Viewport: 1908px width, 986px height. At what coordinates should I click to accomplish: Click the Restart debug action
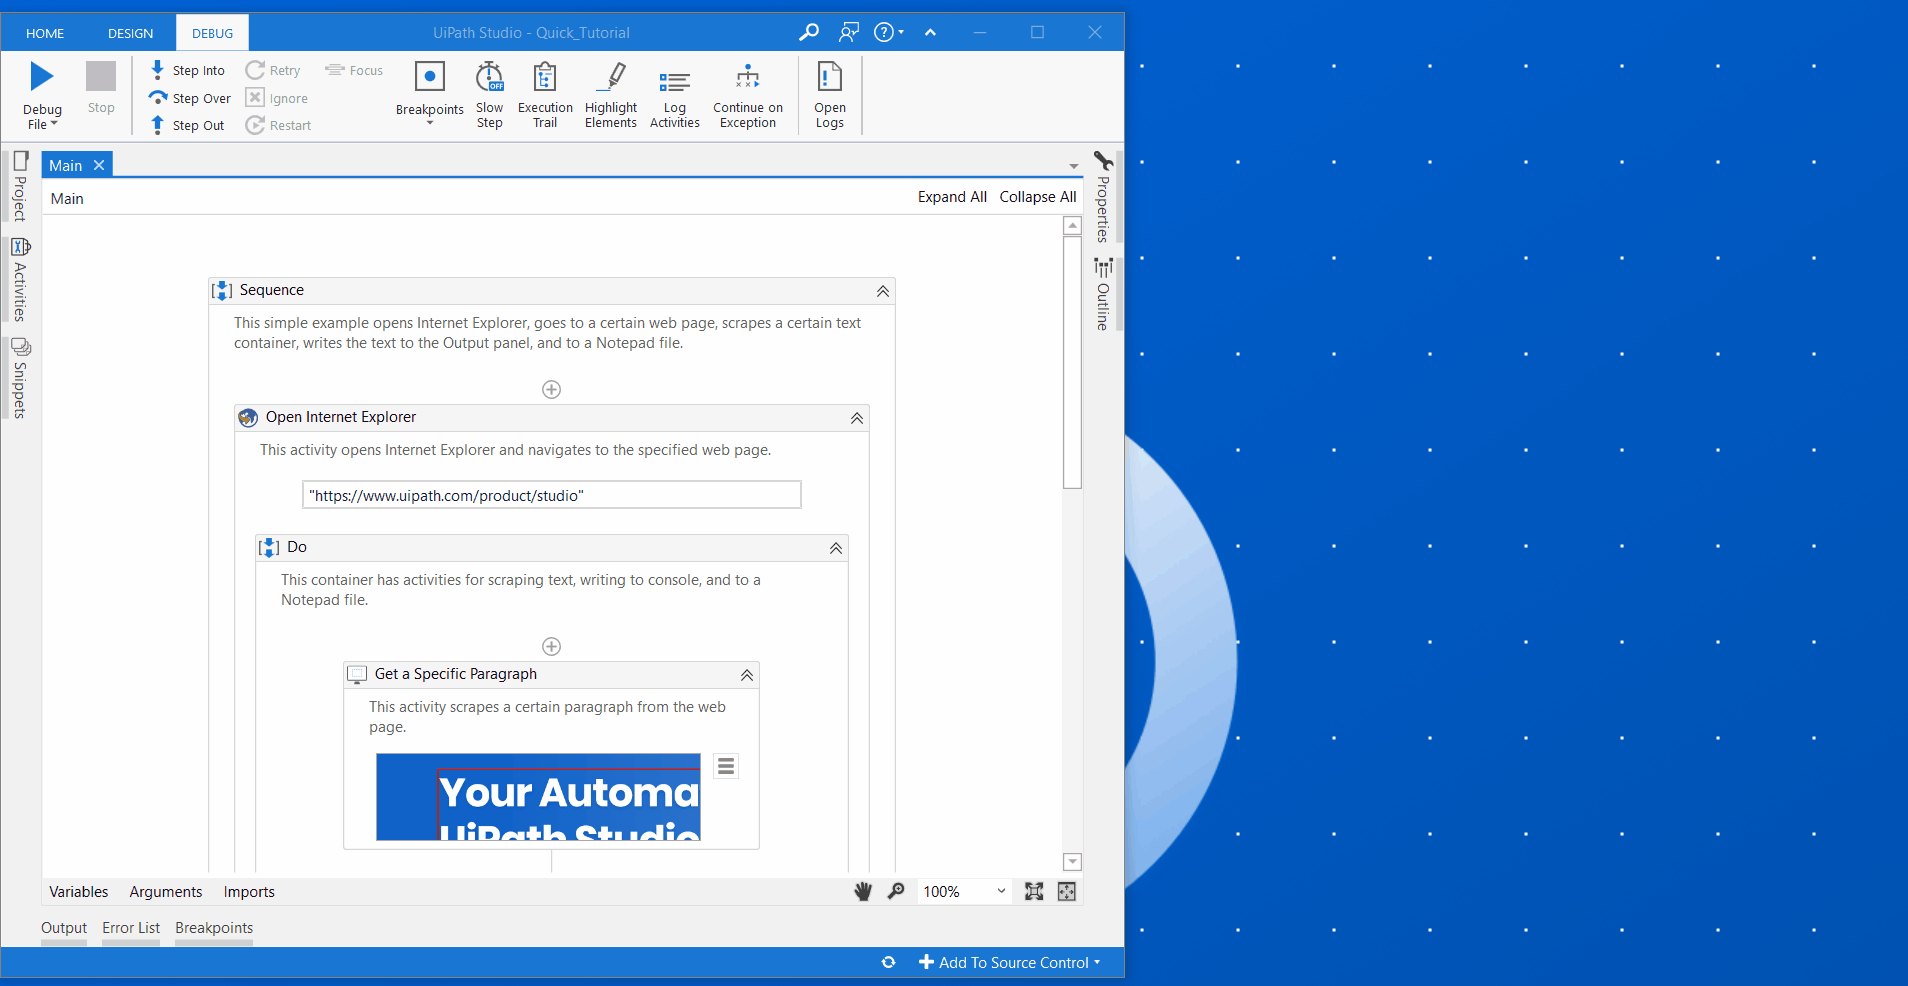pyautogui.click(x=279, y=125)
